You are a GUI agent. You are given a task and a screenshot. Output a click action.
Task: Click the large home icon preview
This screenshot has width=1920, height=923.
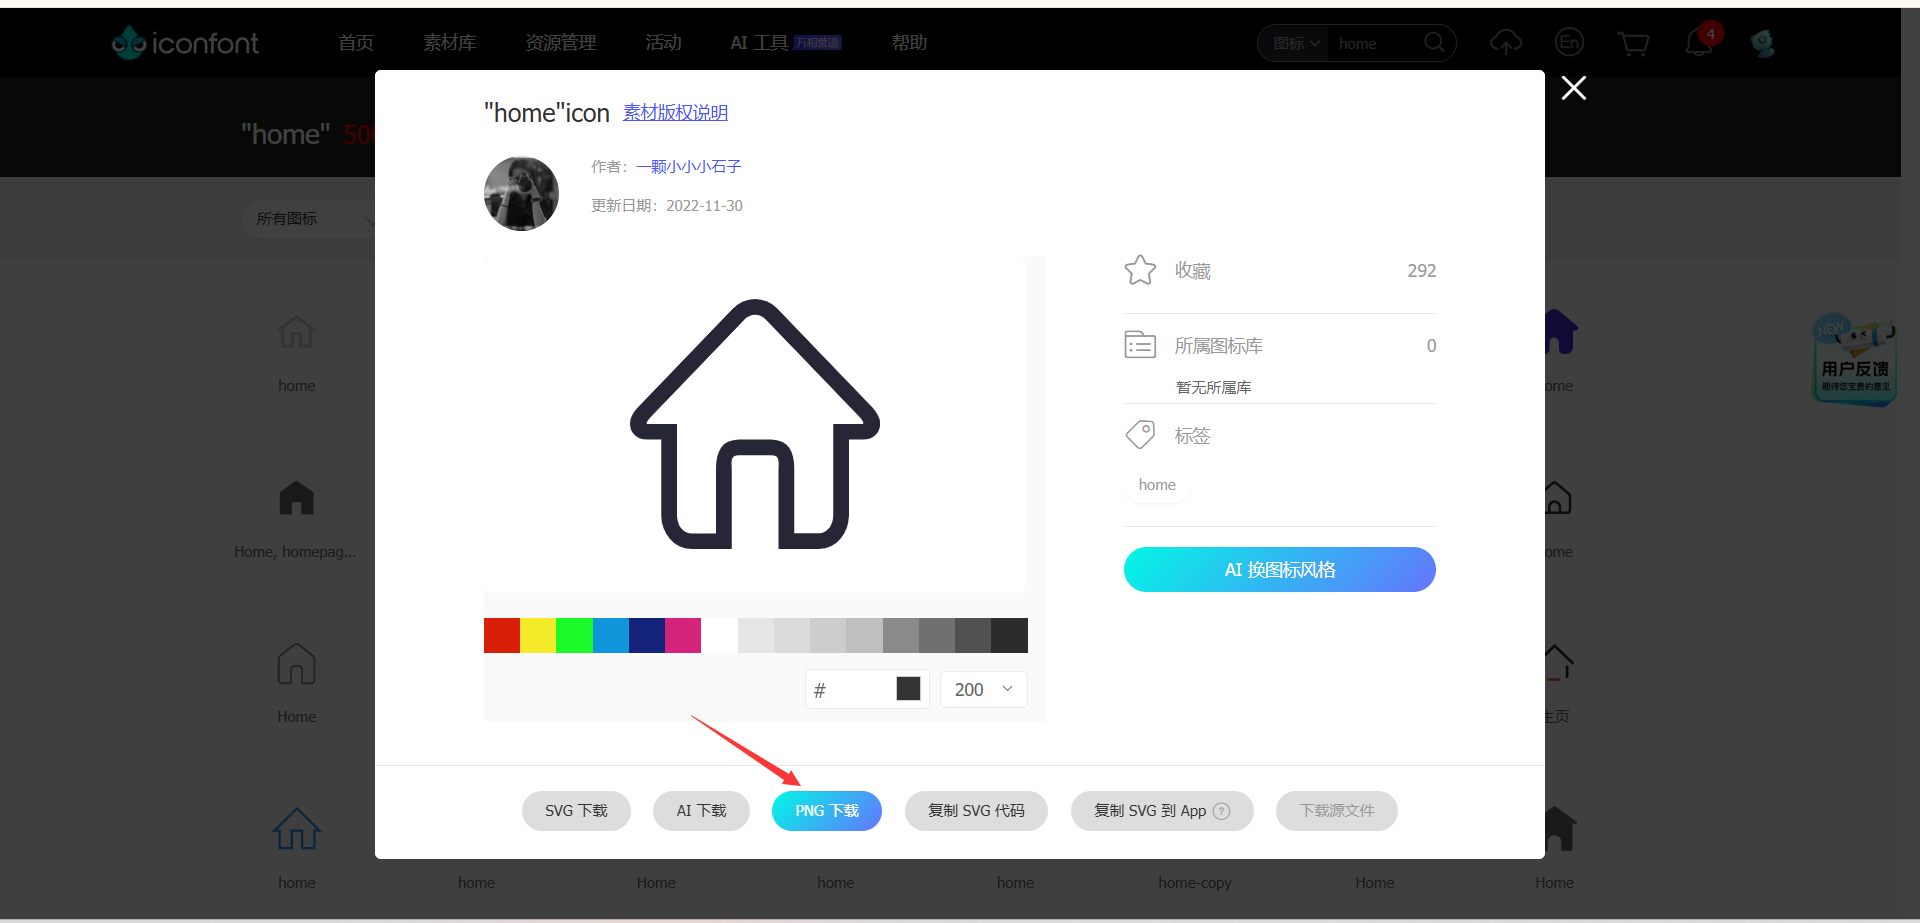755,424
